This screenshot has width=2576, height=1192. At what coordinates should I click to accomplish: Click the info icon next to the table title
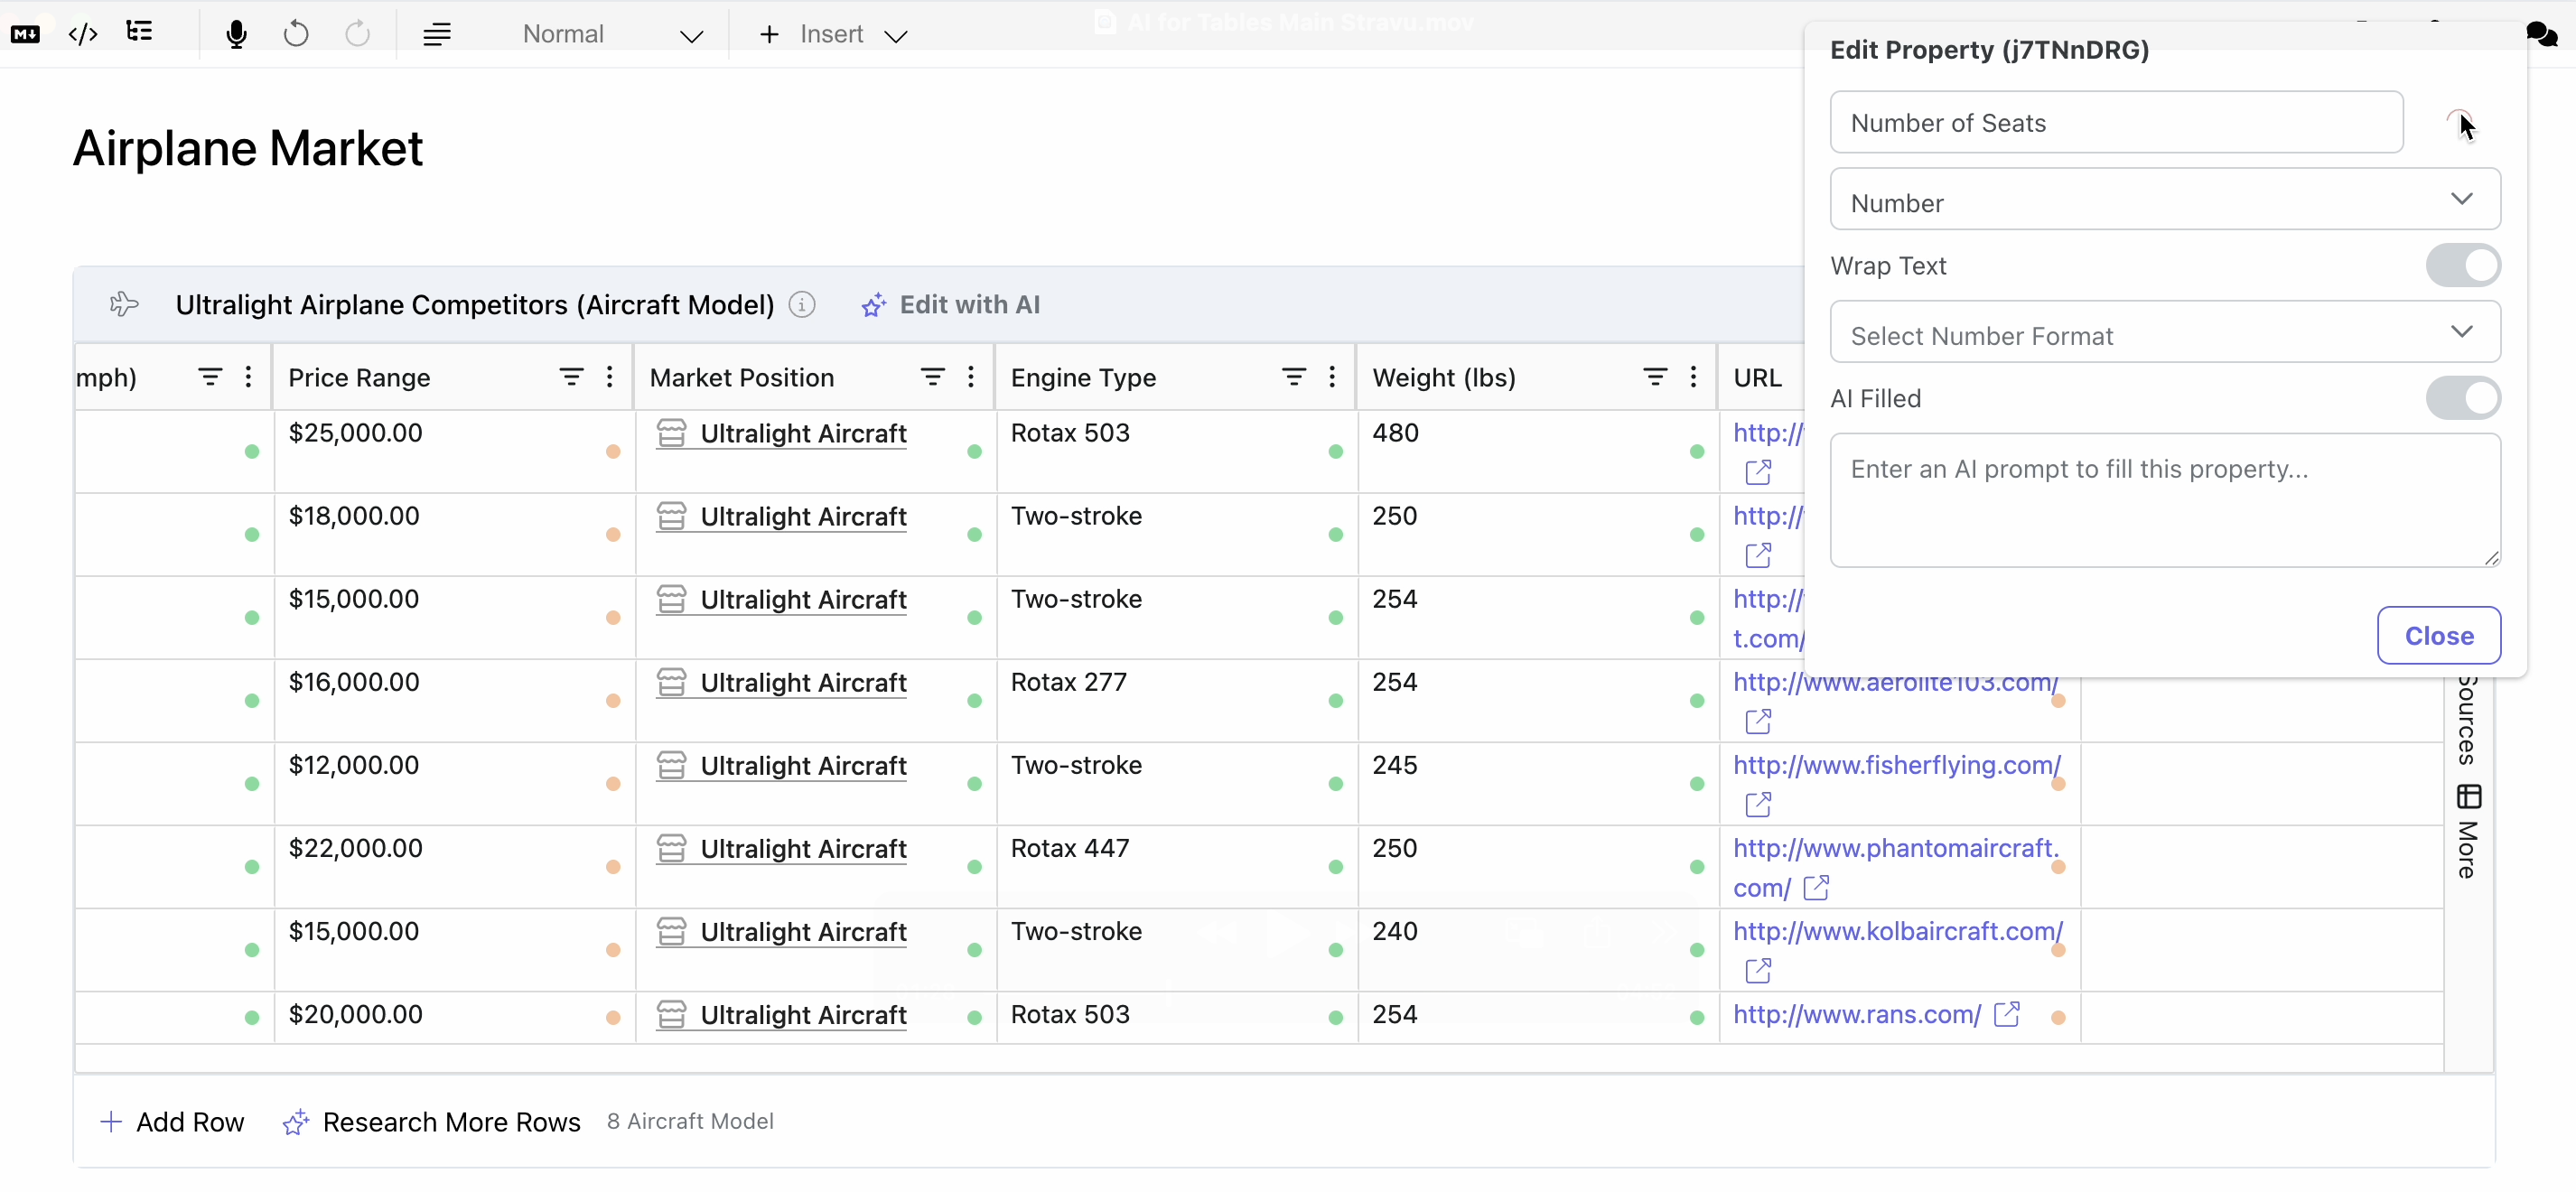pyautogui.click(x=801, y=305)
